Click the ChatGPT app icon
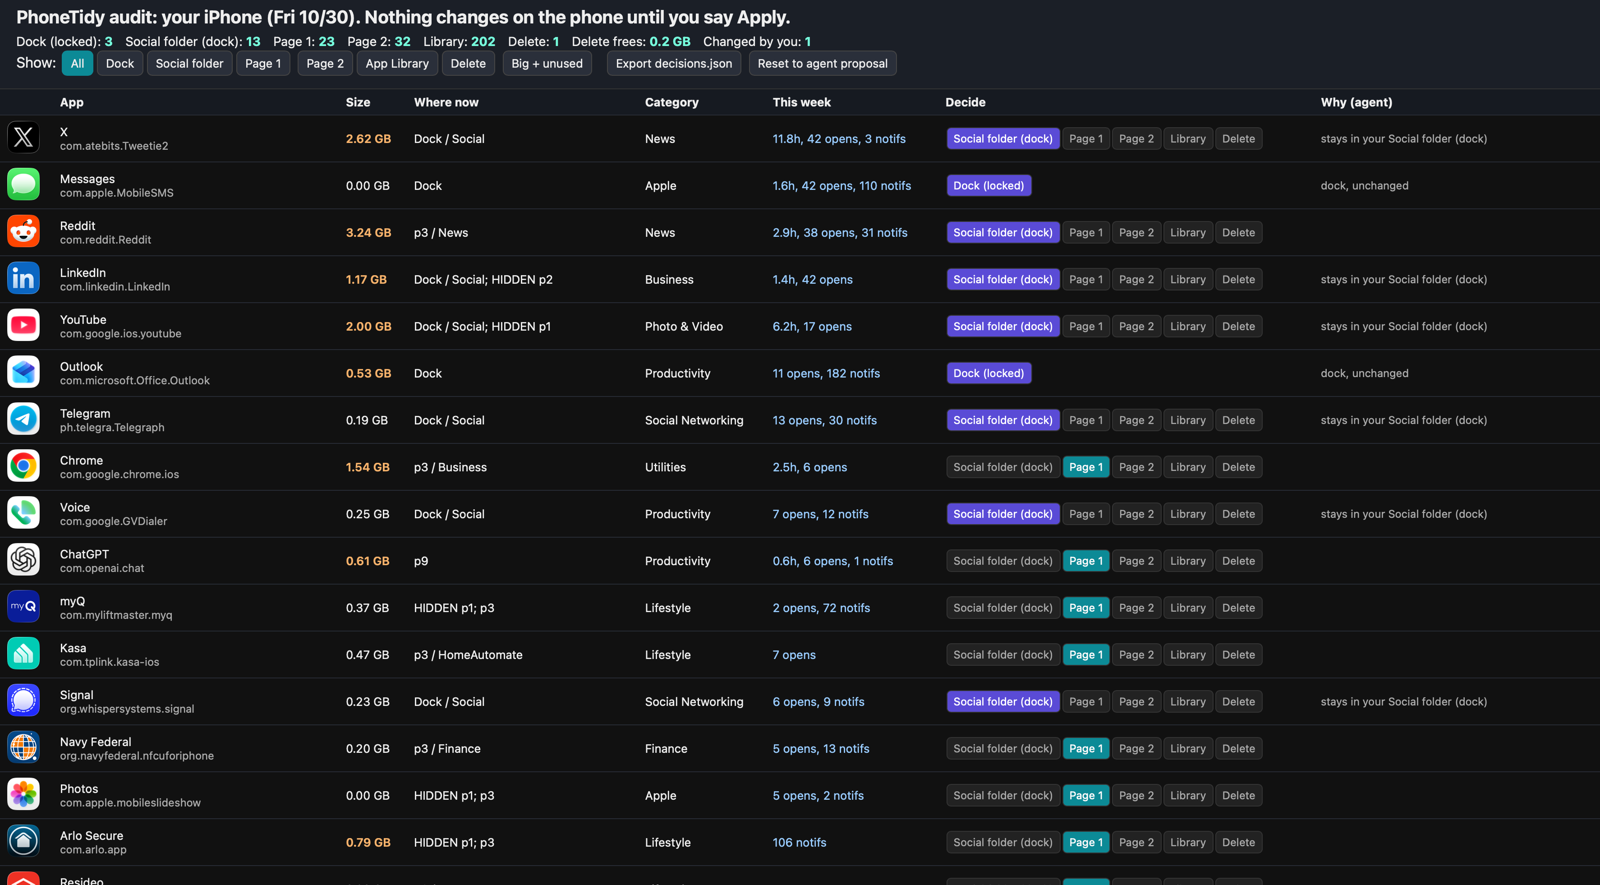The image size is (1600, 885). tap(23, 561)
